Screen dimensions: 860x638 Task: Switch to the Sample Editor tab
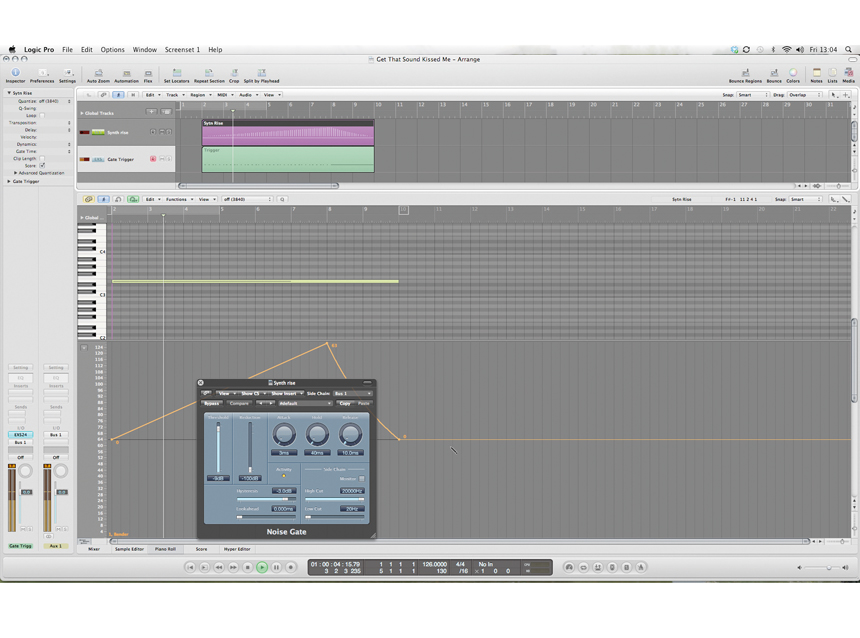pyautogui.click(x=129, y=549)
